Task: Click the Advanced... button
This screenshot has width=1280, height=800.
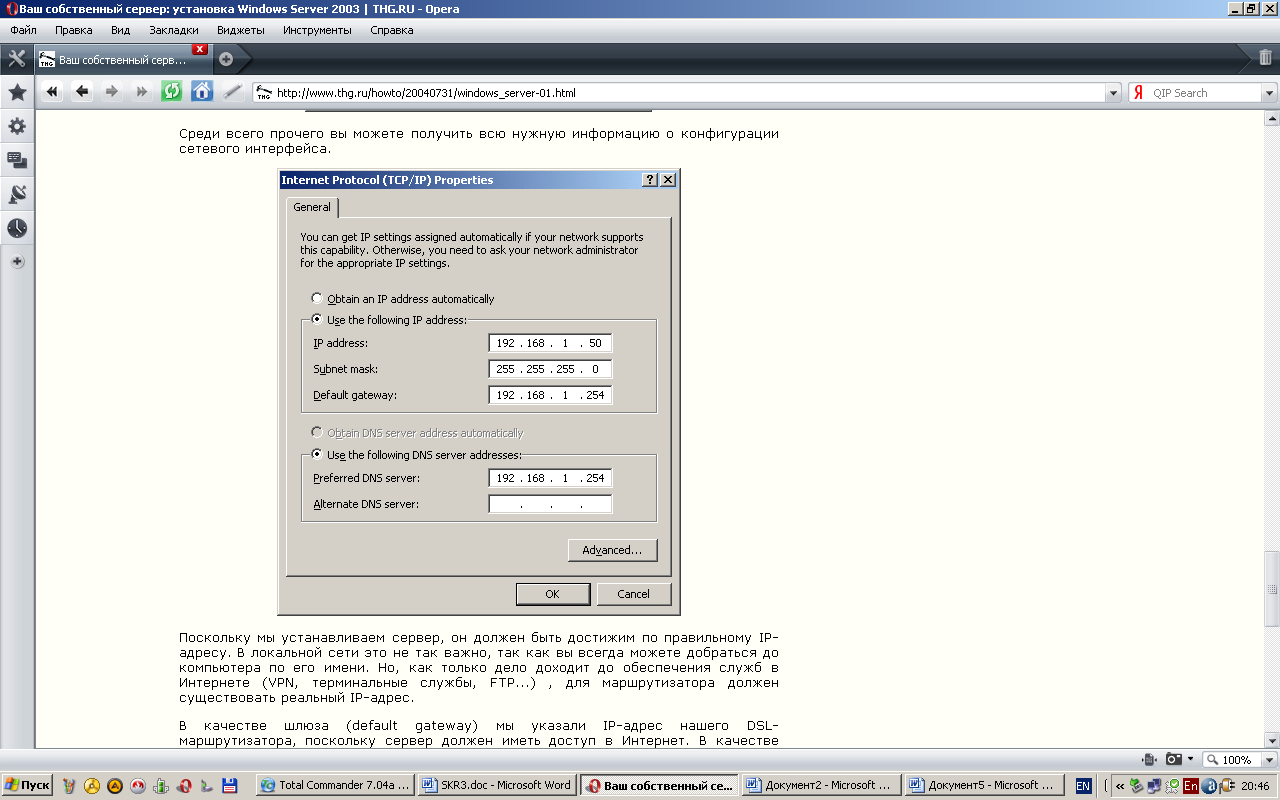Action: 612,550
